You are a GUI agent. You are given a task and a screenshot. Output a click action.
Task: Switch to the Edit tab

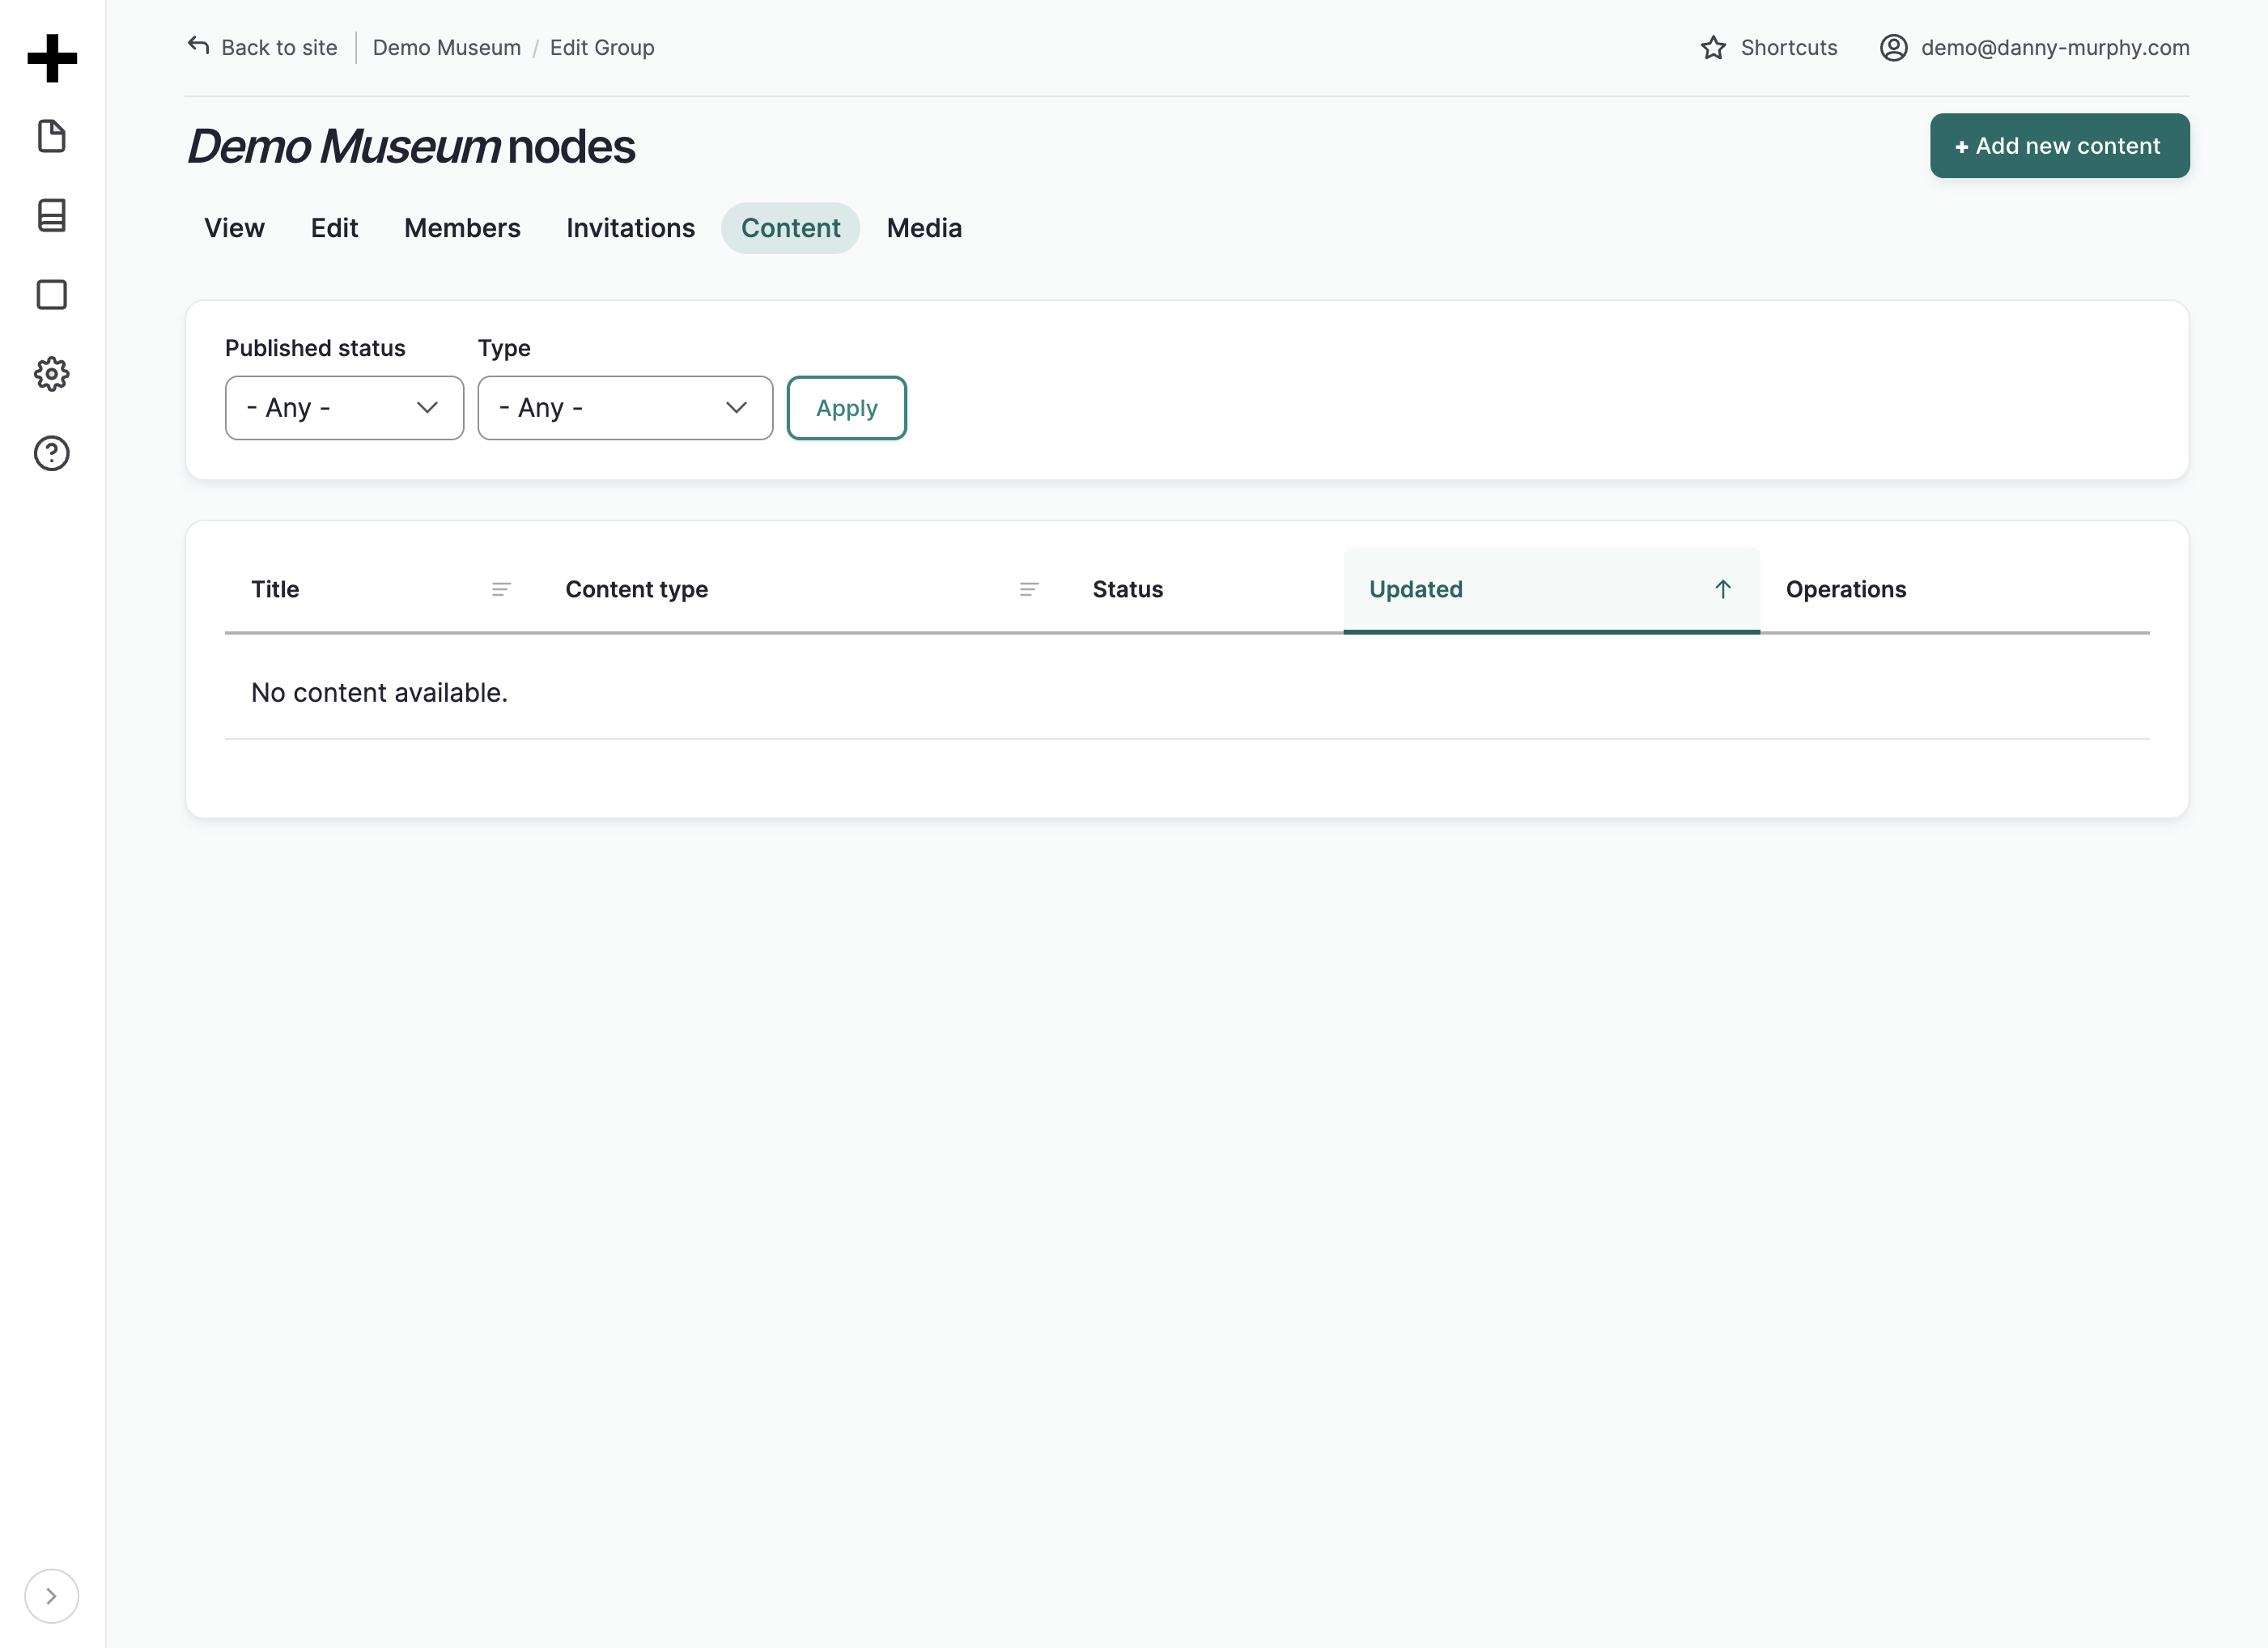tap(334, 228)
